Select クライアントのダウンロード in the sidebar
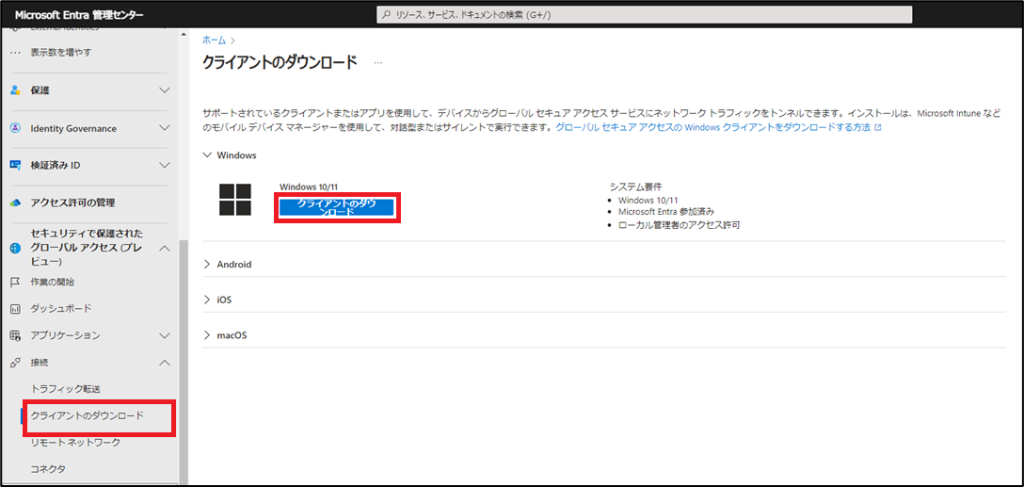Screen dimensions: 1024x487 click(x=87, y=415)
